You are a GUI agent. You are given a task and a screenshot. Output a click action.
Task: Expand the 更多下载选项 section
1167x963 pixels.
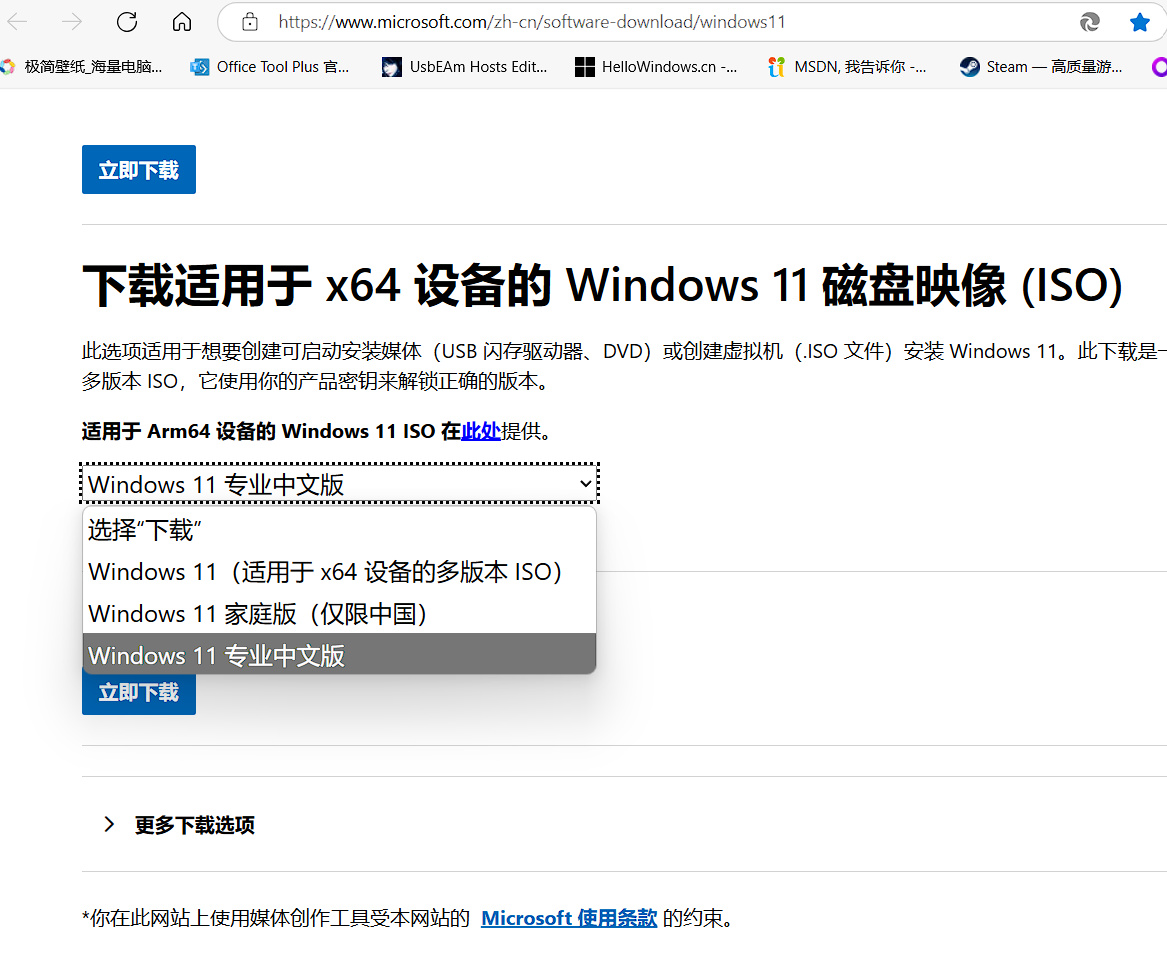pos(180,825)
